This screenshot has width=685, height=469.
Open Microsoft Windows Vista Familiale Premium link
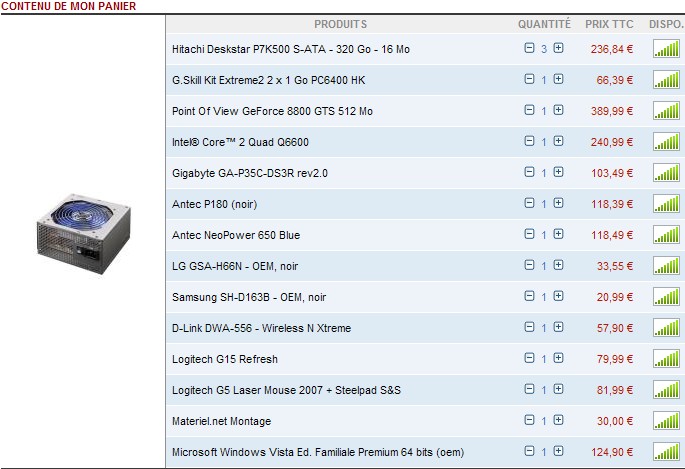(x=318, y=452)
